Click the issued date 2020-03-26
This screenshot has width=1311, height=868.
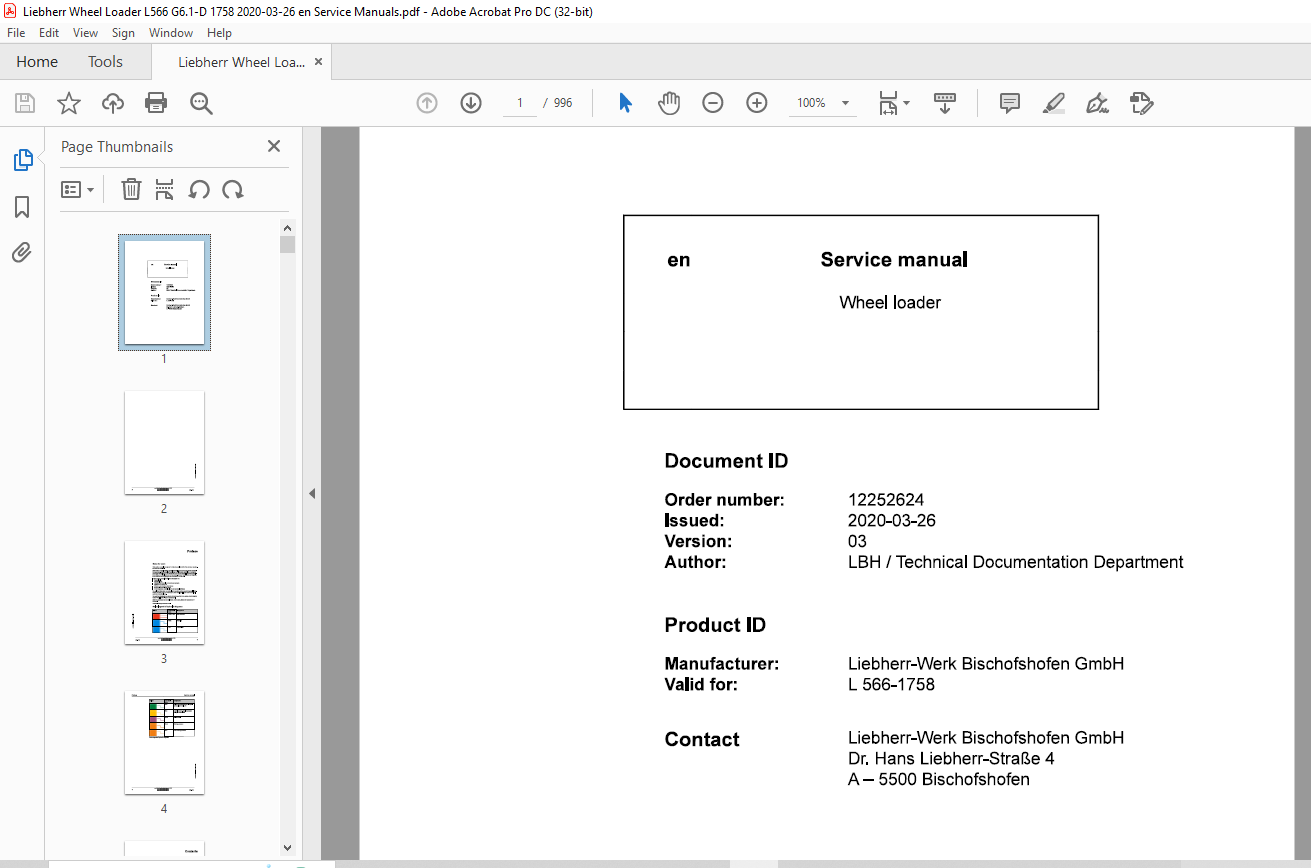[891, 521]
